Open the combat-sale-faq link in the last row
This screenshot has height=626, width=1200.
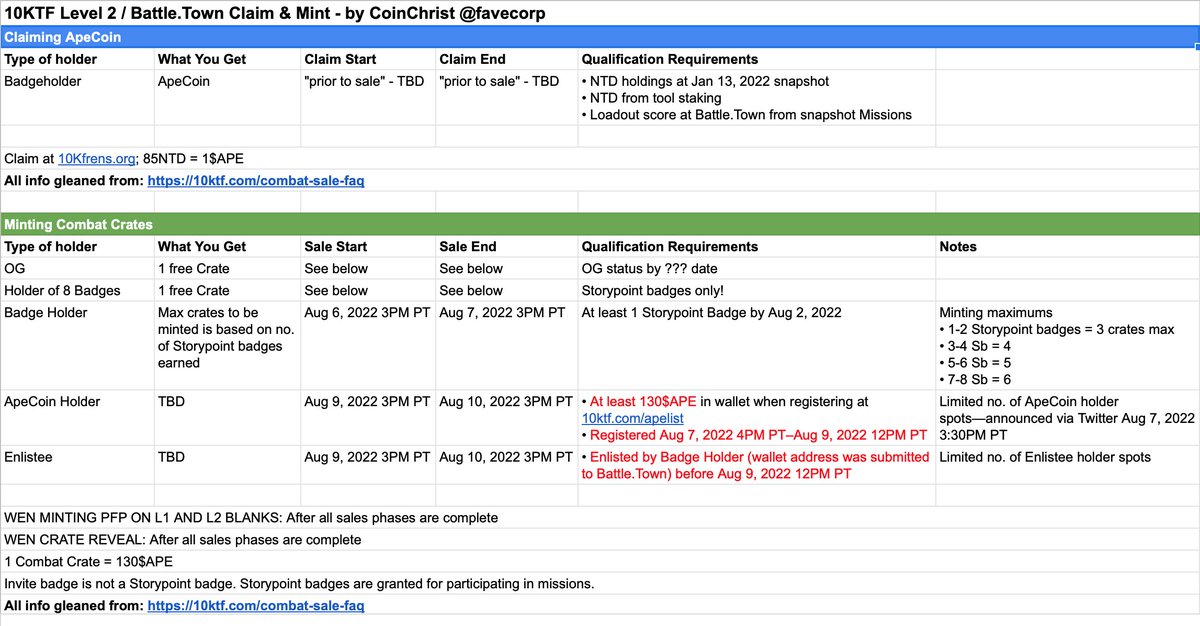click(x=255, y=606)
